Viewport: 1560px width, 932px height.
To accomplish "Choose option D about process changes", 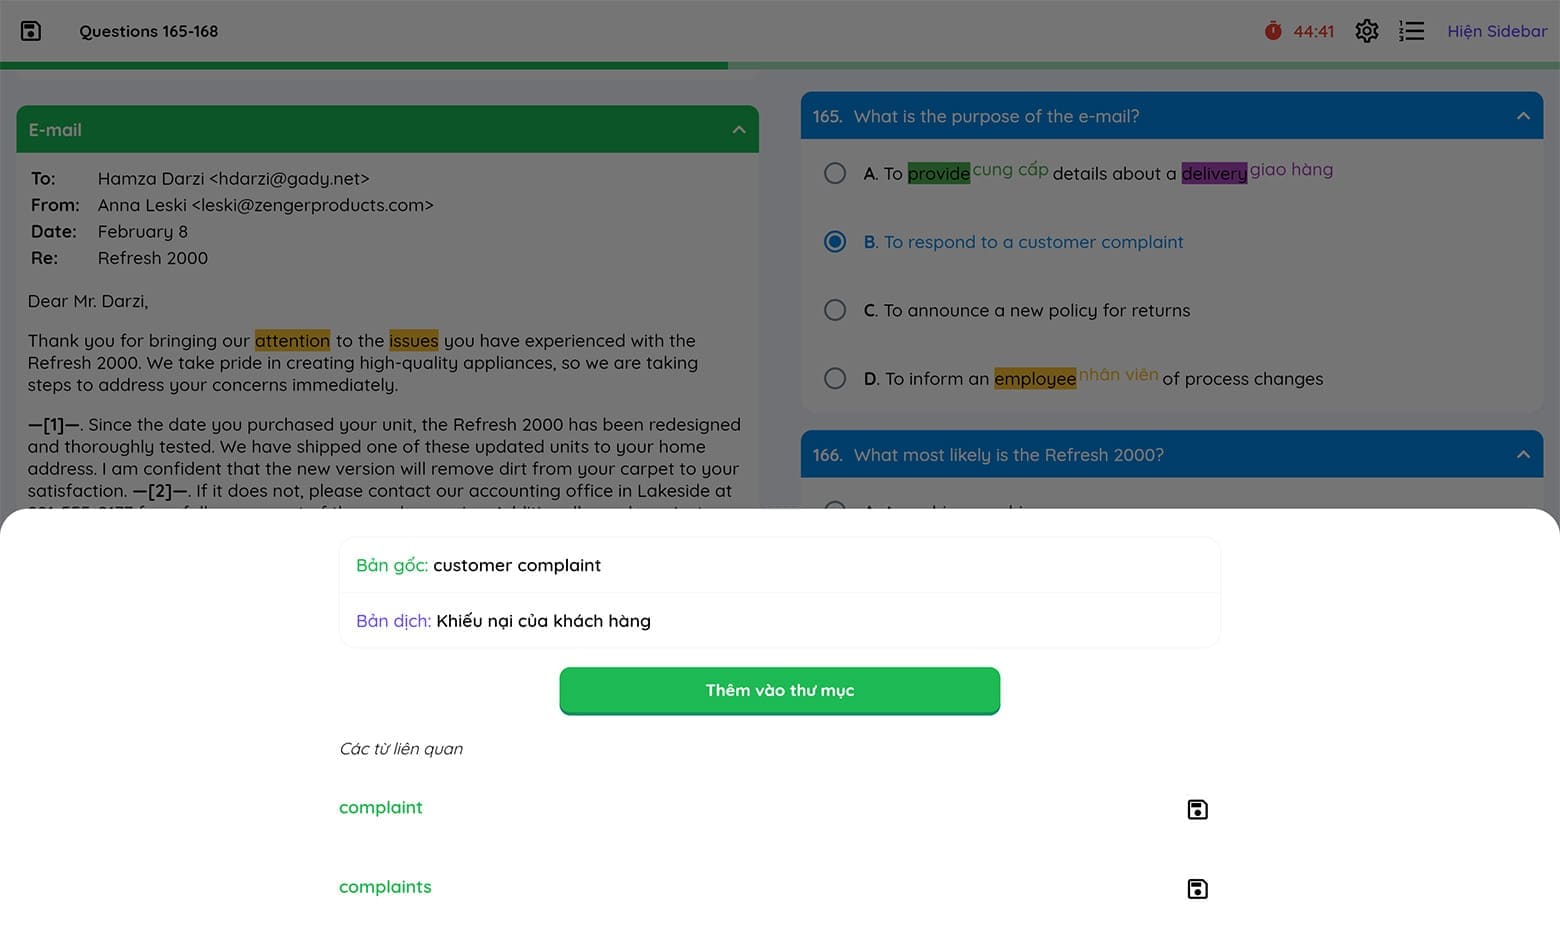I will (835, 379).
